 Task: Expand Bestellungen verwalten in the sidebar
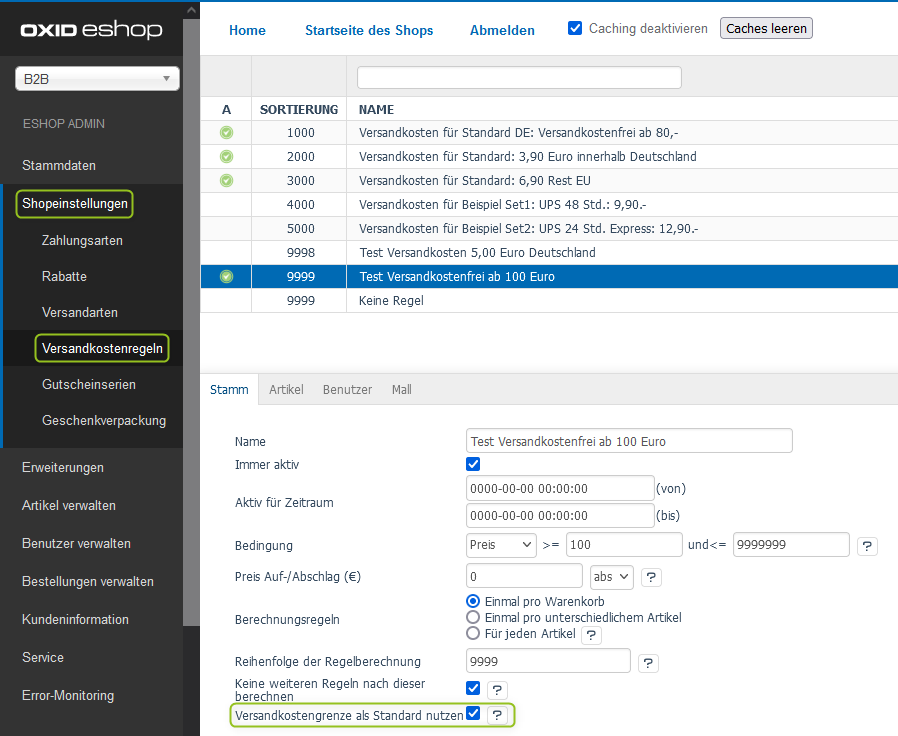[88, 581]
